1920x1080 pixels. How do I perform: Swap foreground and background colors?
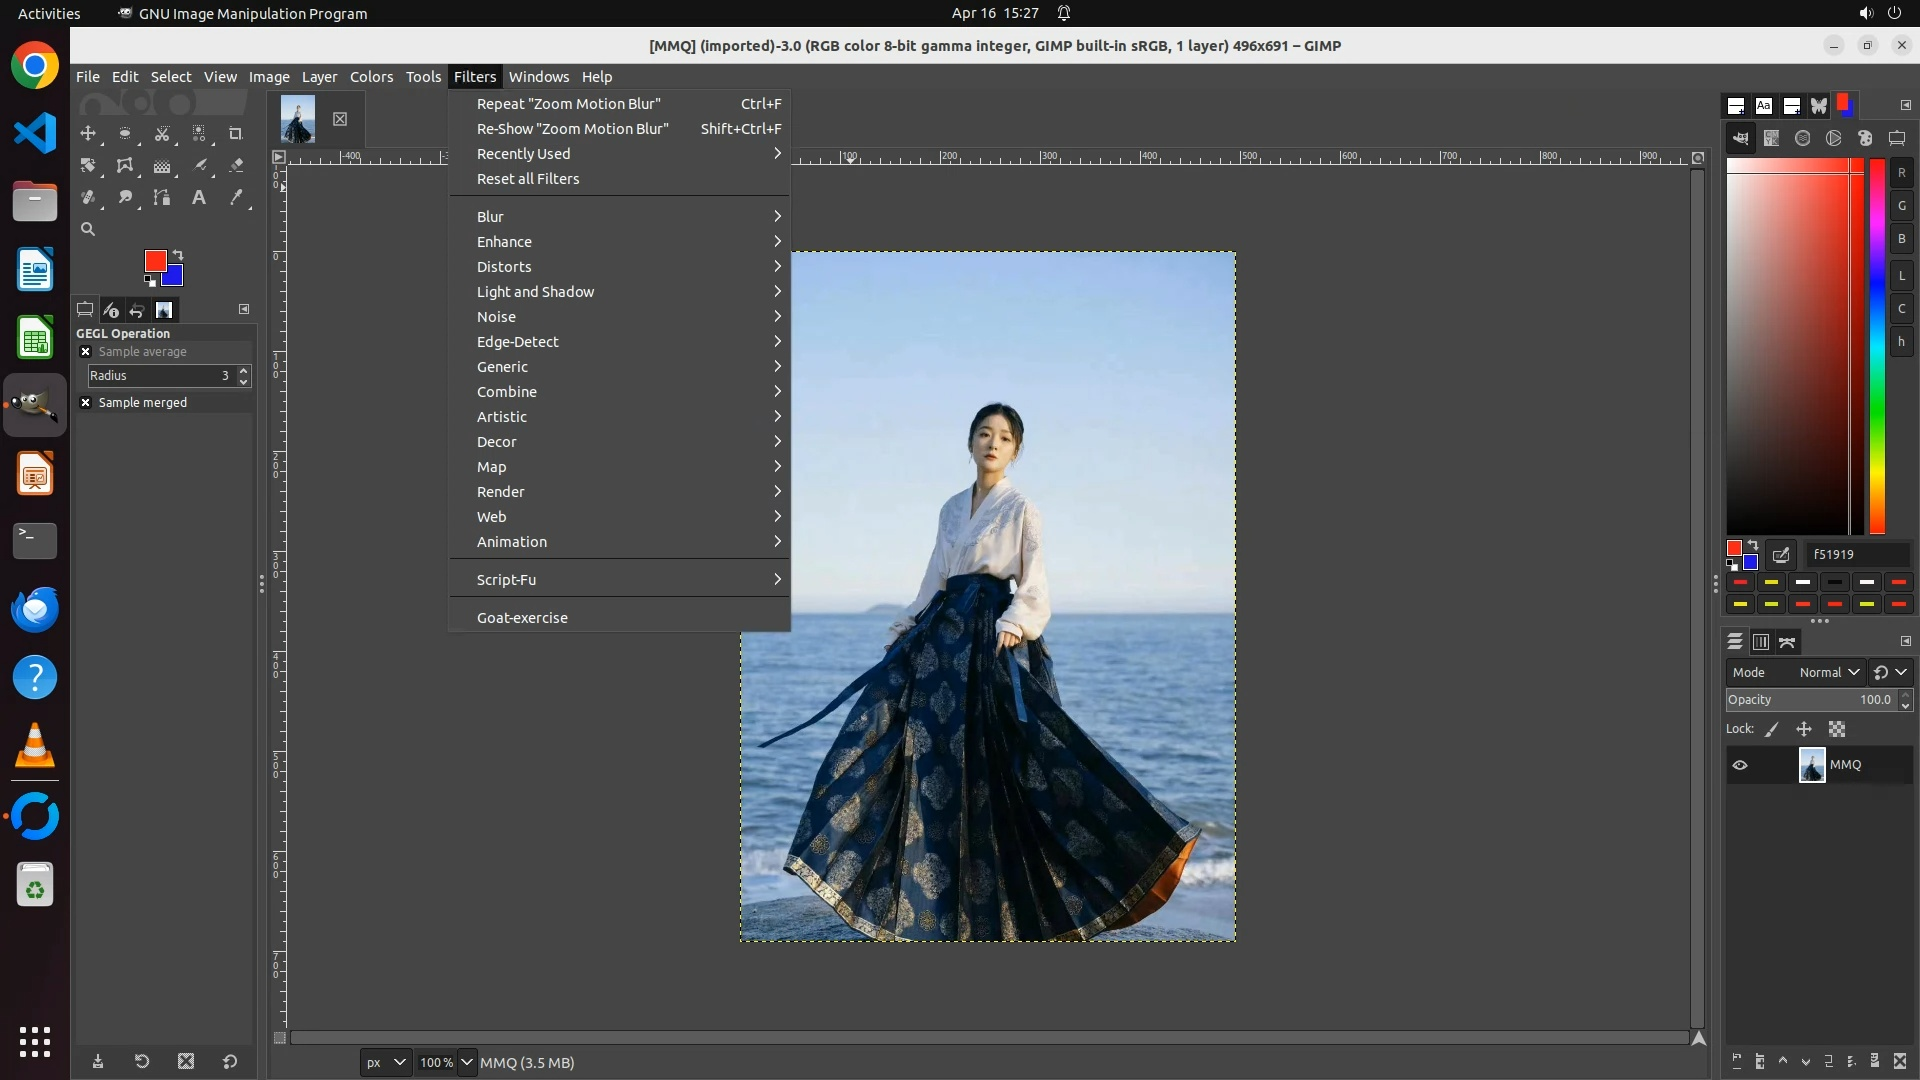[x=178, y=255]
